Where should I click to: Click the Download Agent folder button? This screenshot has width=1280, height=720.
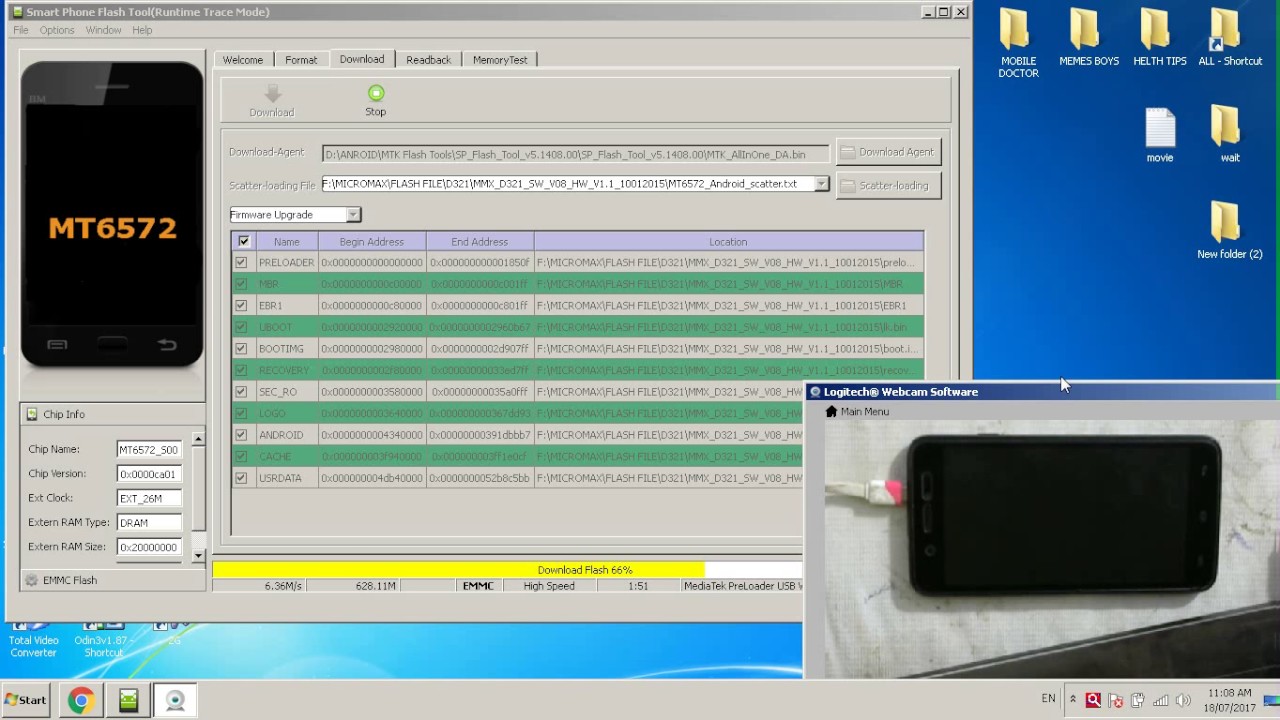point(888,152)
